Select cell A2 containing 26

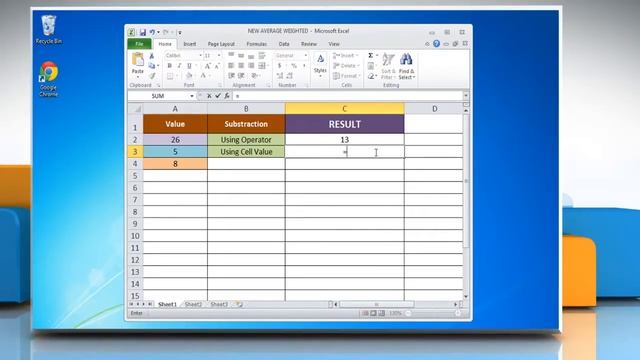pos(175,140)
